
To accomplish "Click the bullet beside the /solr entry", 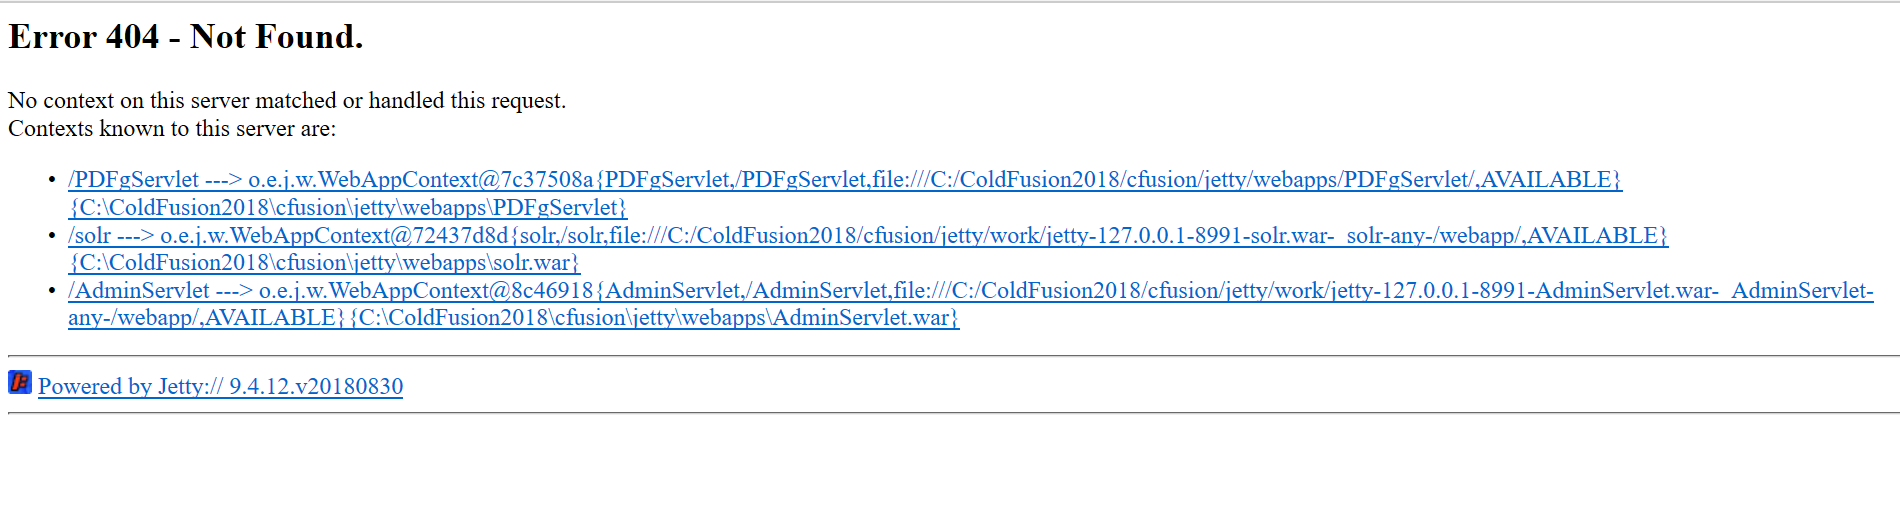I will tap(52, 236).
